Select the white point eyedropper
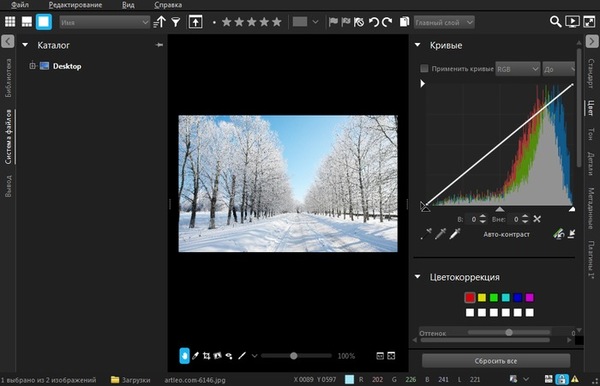This screenshot has height=386, width=600. (x=455, y=234)
